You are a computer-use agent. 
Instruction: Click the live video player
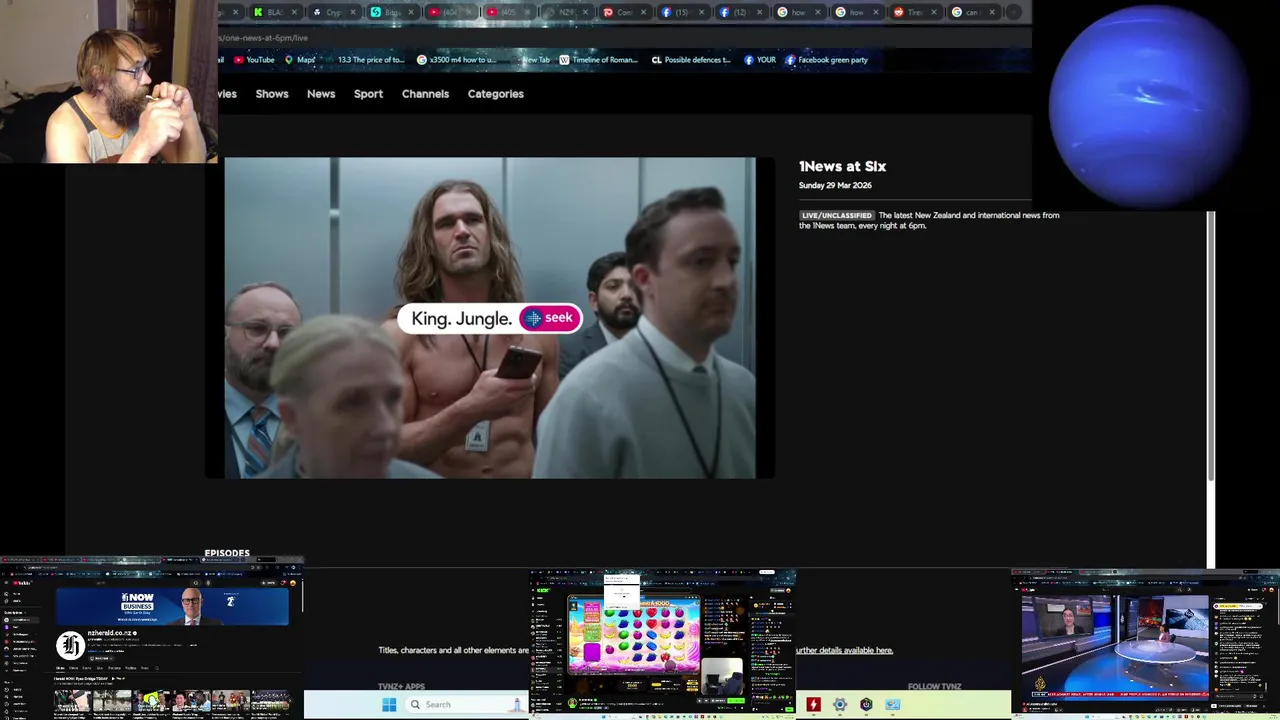[490, 318]
